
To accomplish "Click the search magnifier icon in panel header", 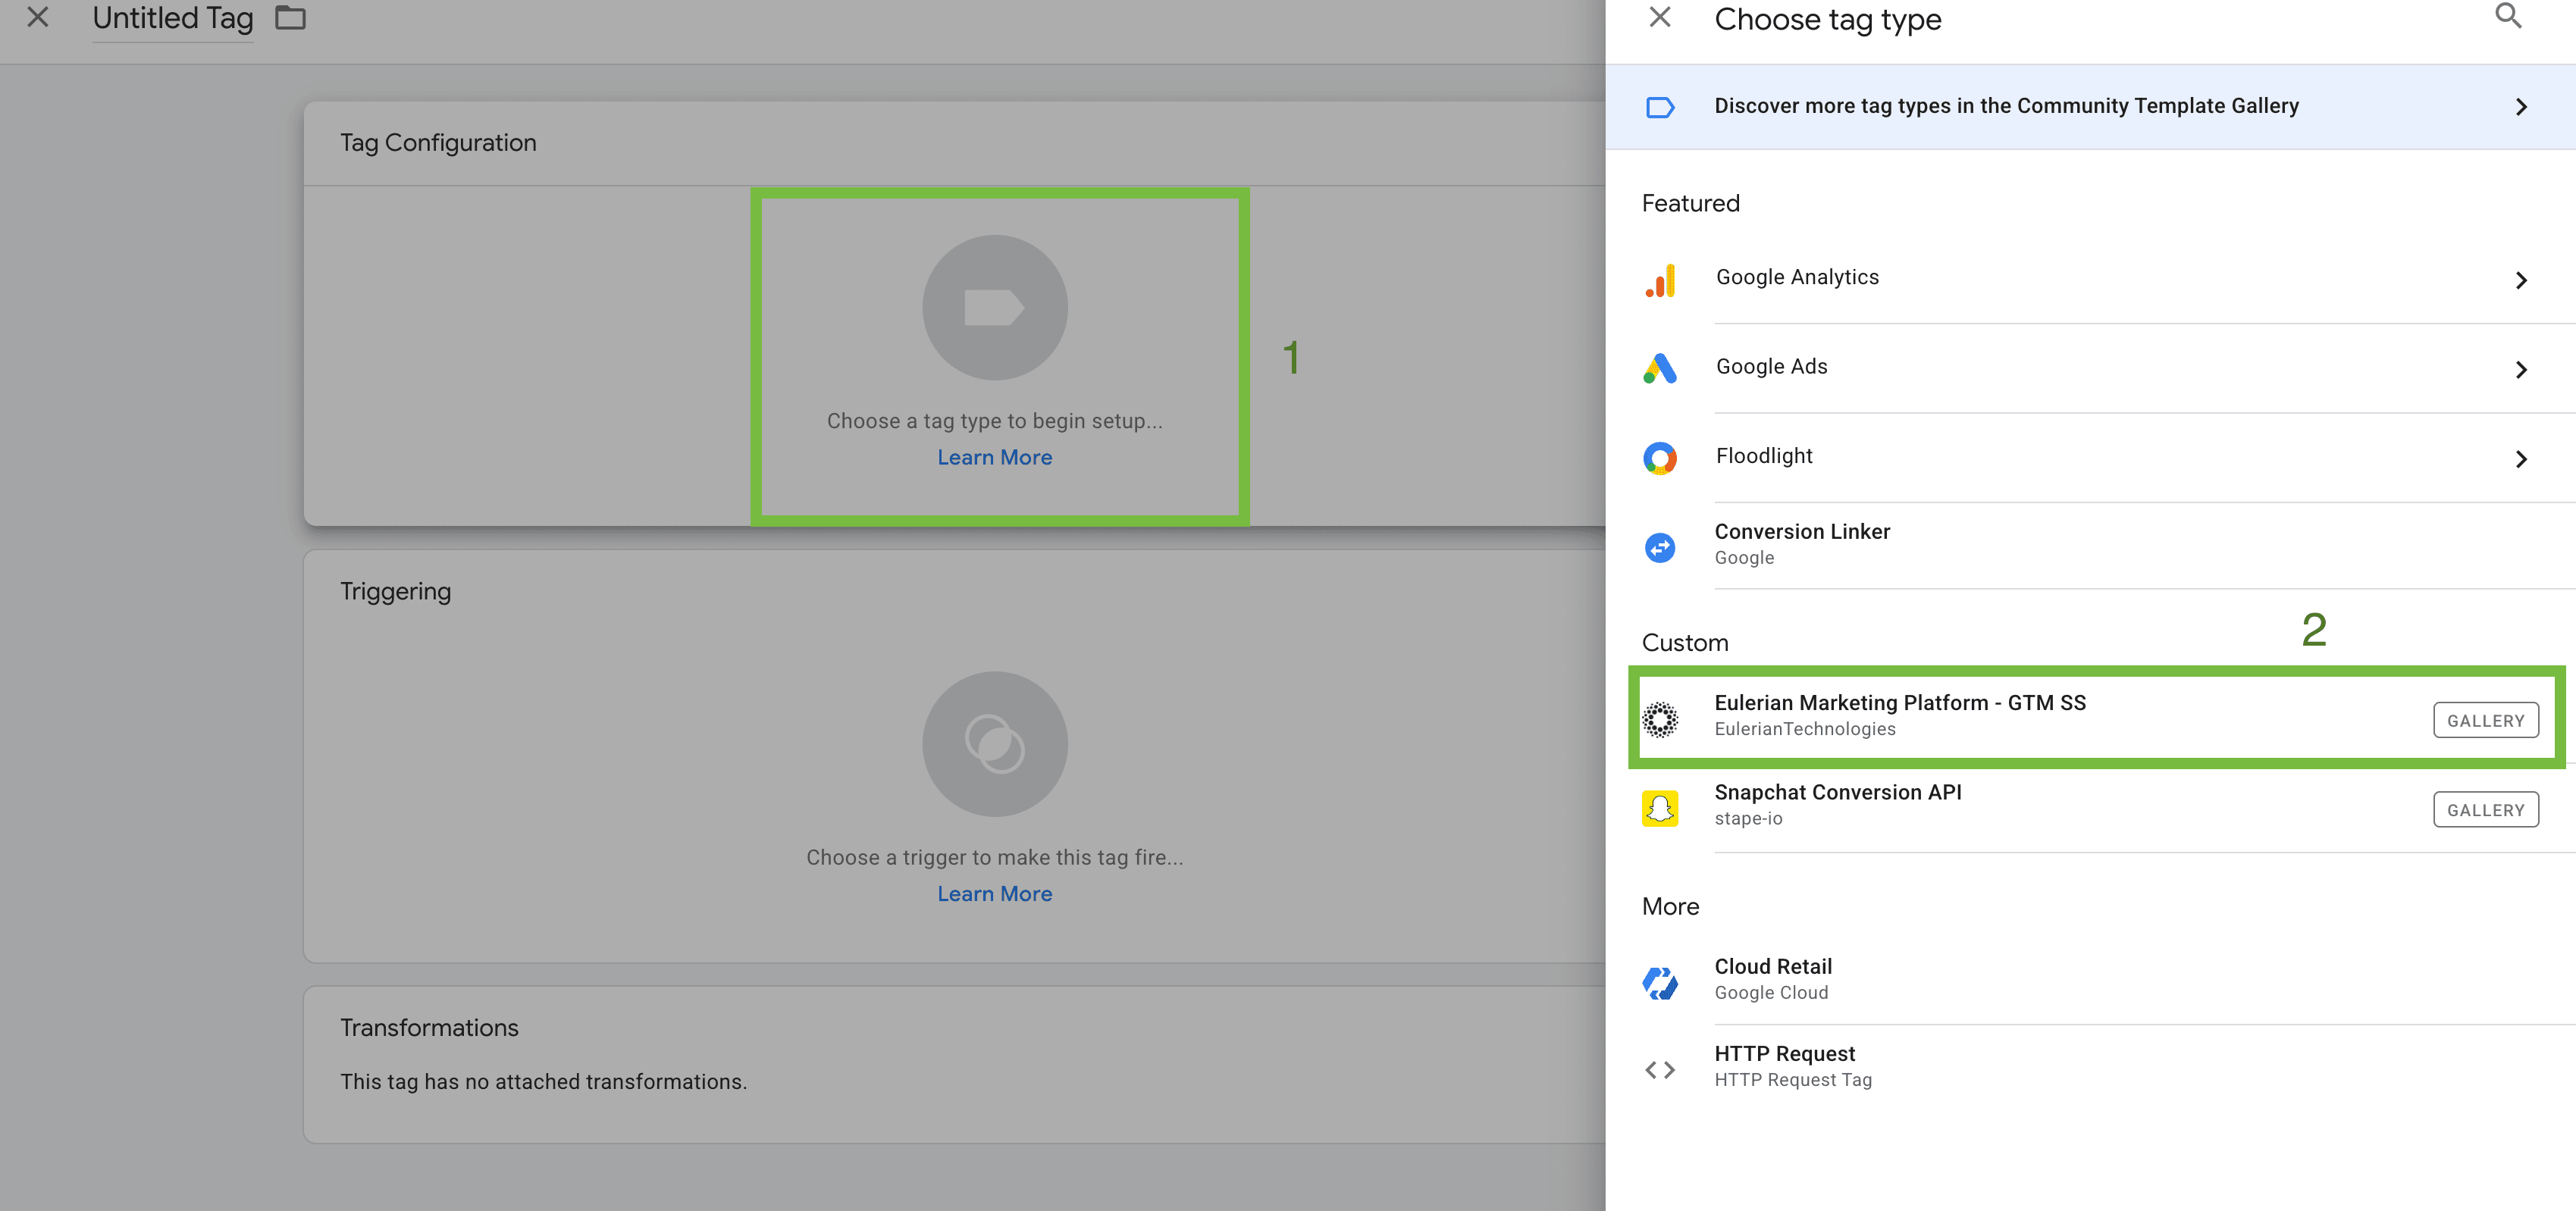I will [x=2507, y=17].
